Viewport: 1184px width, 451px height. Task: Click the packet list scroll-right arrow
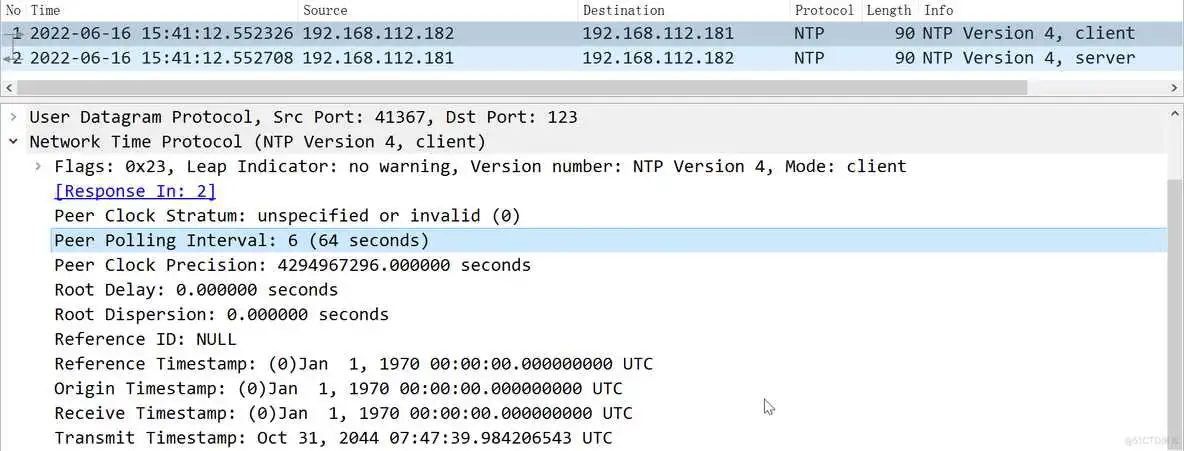click(1175, 88)
